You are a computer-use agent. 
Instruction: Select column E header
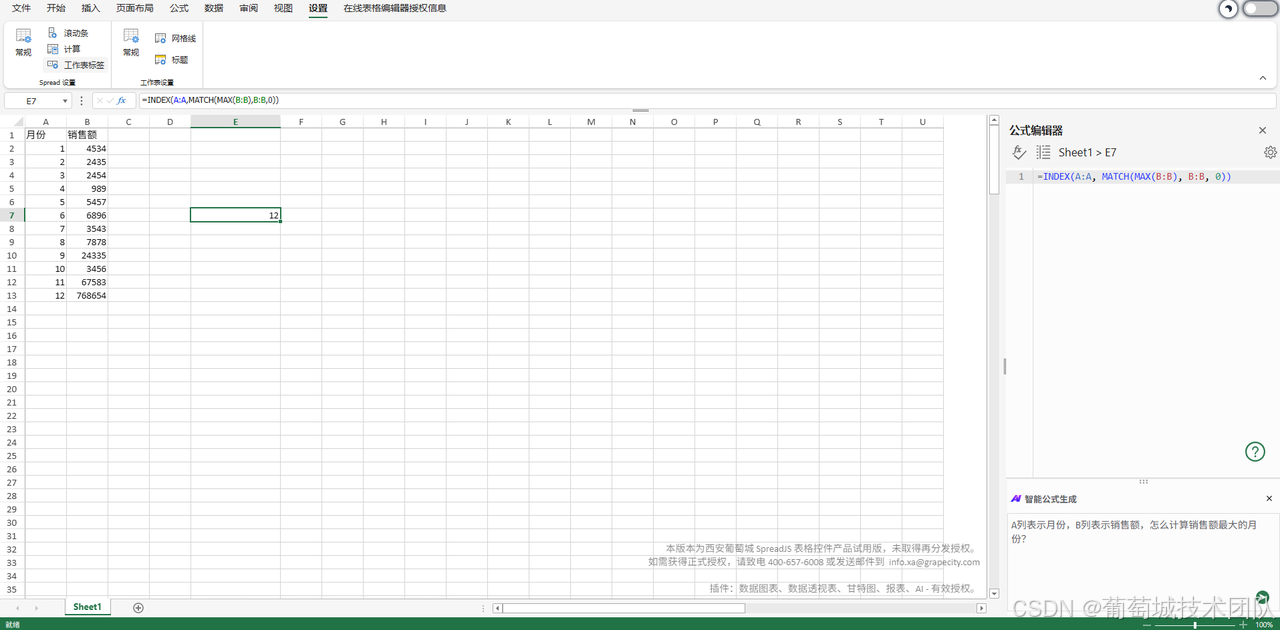tap(235, 122)
